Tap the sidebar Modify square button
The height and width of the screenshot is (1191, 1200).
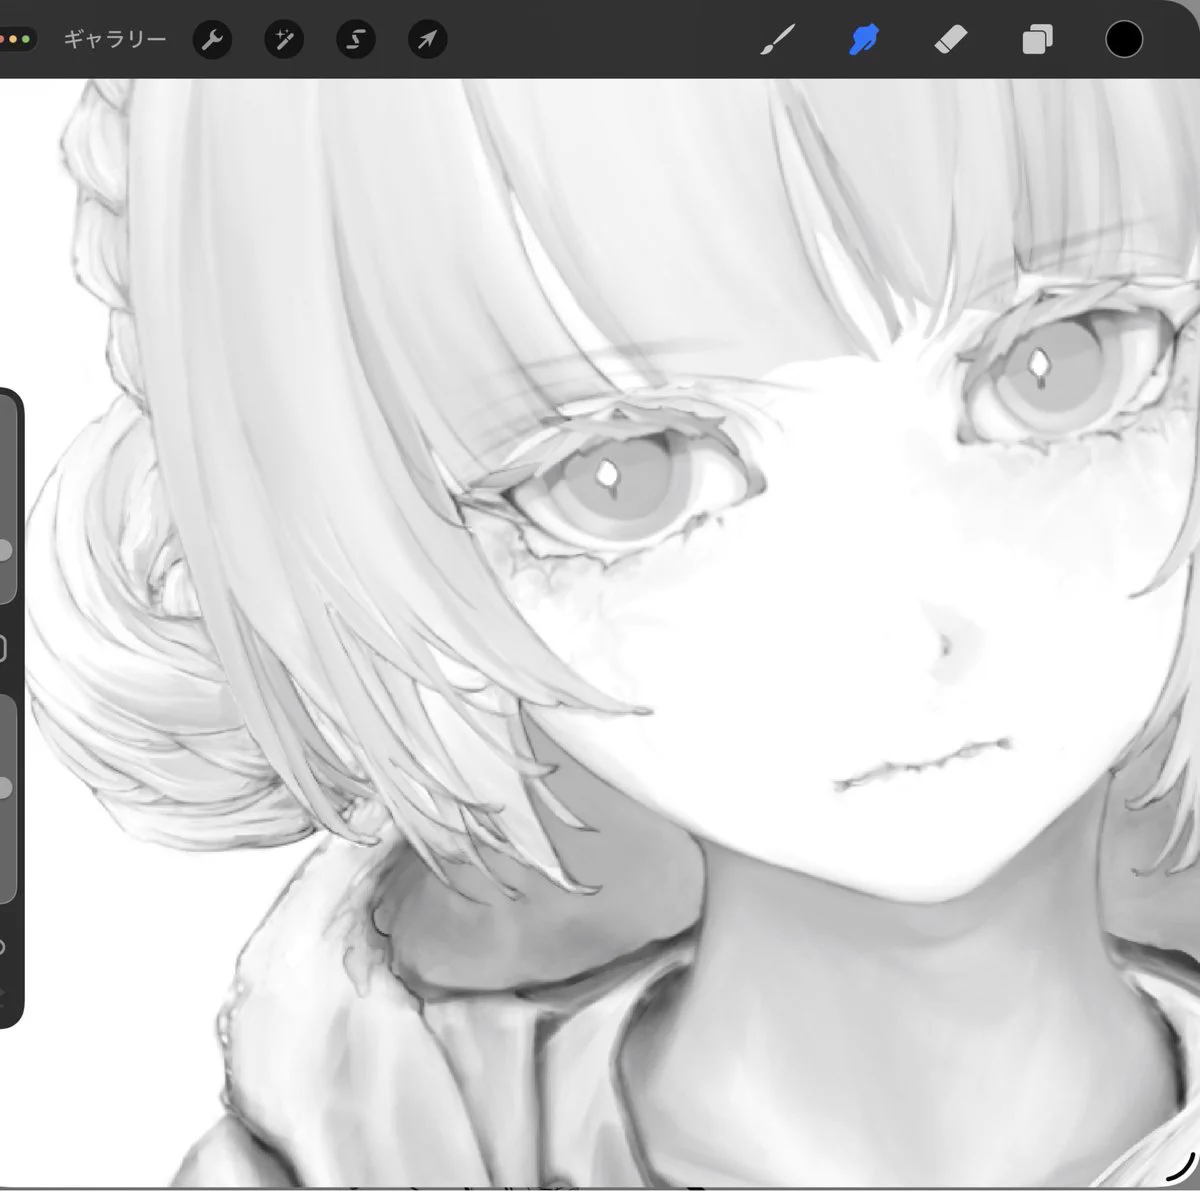[x=2, y=648]
